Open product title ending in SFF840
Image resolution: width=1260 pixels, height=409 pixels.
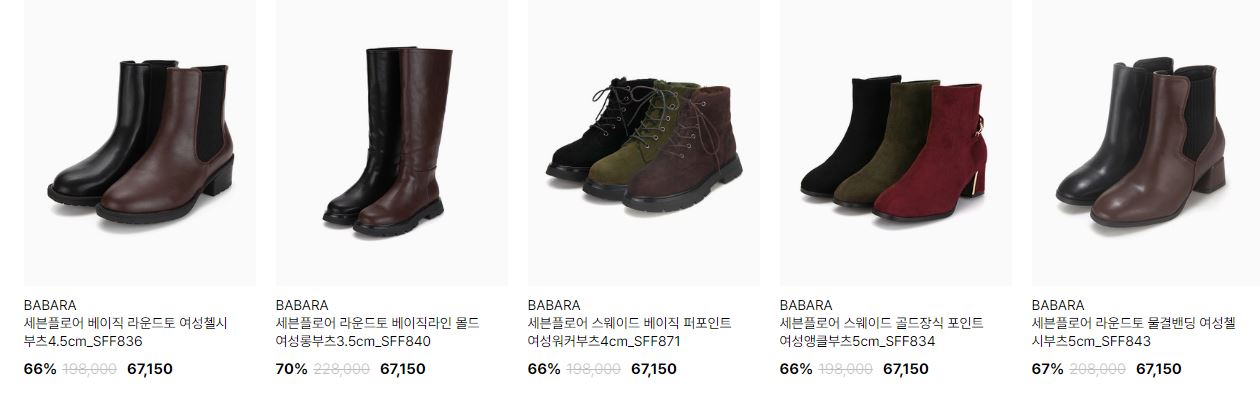click(x=378, y=332)
